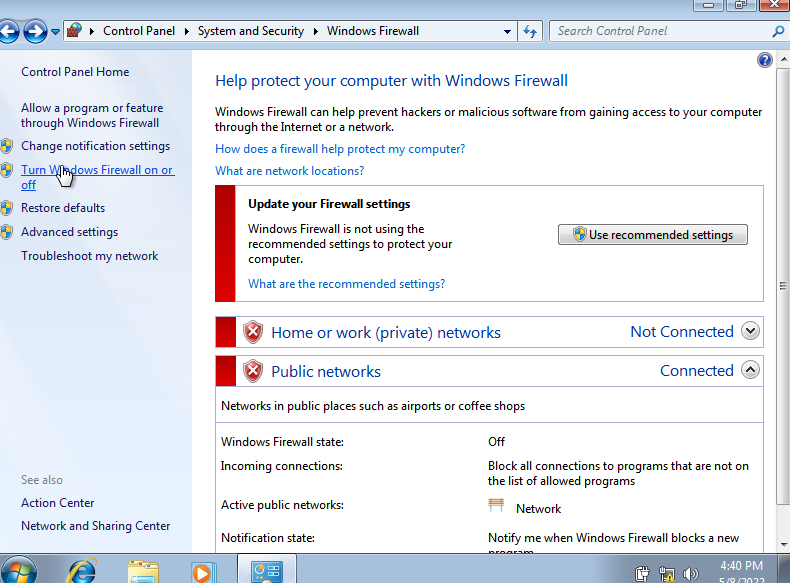Click the Back navigation arrow
The height and width of the screenshot is (583, 790).
[x=9, y=31]
